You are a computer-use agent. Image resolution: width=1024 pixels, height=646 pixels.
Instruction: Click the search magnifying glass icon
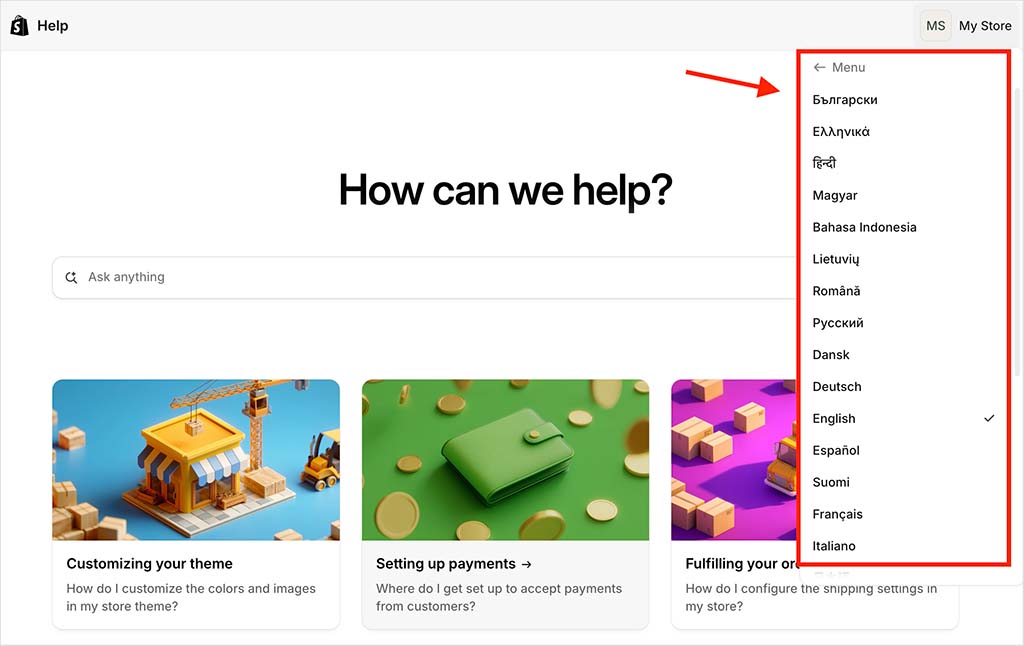click(x=71, y=277)
